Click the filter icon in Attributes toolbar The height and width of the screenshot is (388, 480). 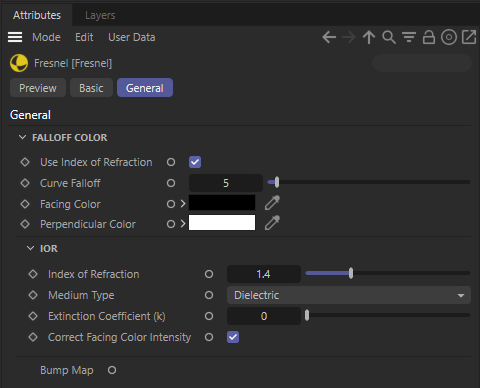pyautogui.click(x=409, y=37)
